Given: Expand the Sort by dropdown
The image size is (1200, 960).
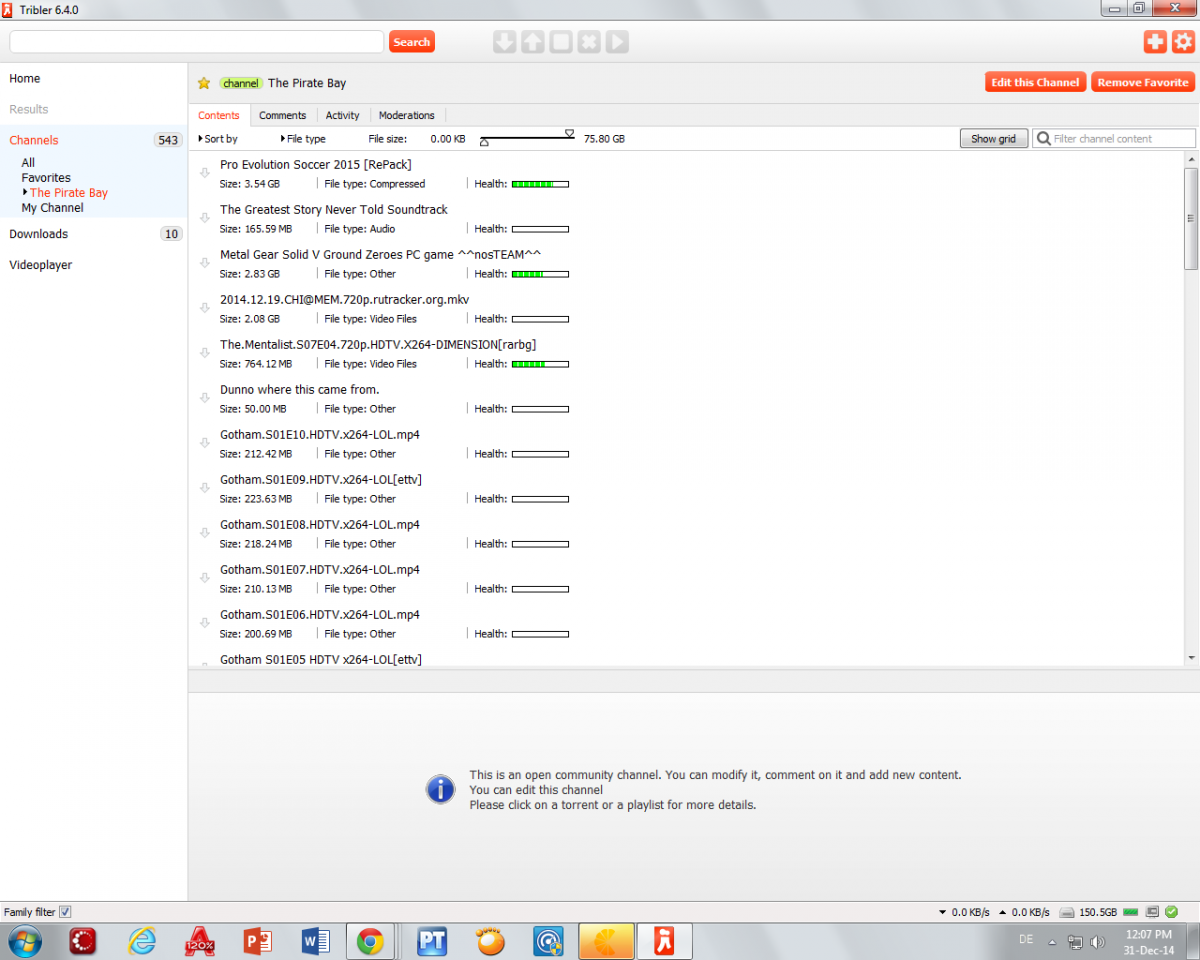Looking at the screenshot, I should [x=218, y=139].
